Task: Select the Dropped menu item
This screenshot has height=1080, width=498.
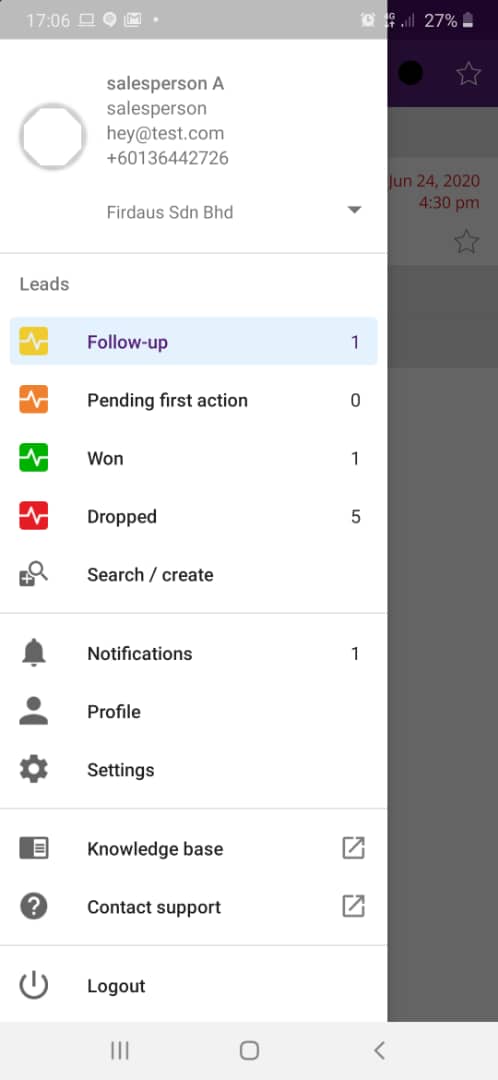Action: pyautogui.click(x=194, y=517)
